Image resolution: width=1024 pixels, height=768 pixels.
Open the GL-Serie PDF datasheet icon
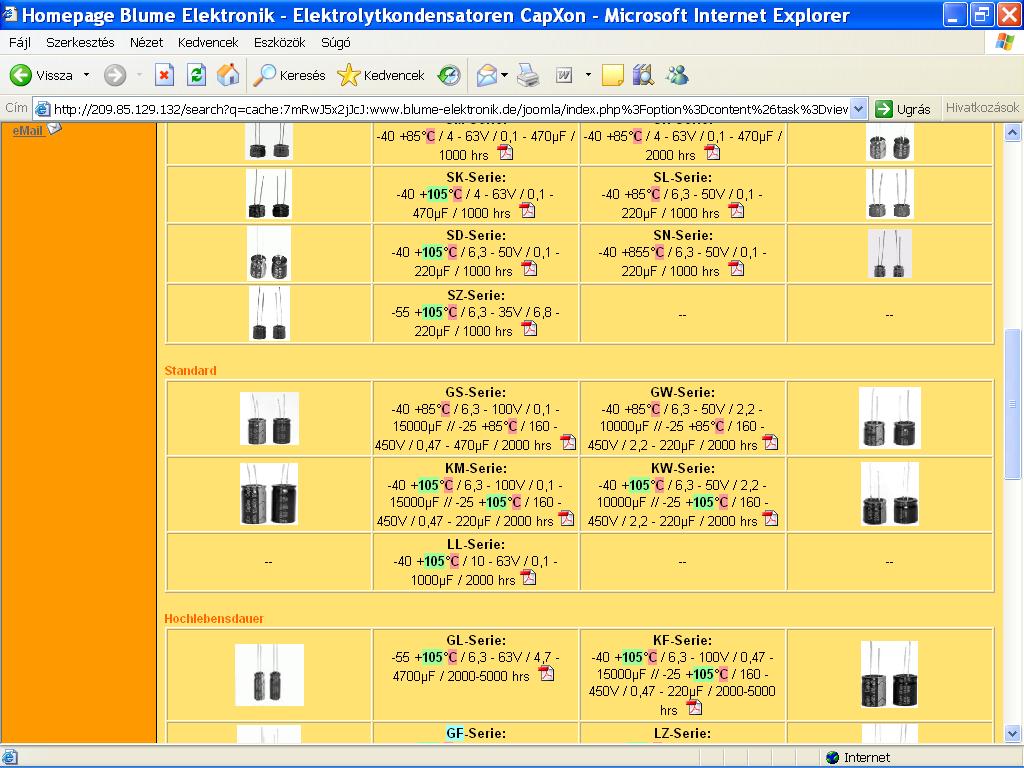point(546,674)
